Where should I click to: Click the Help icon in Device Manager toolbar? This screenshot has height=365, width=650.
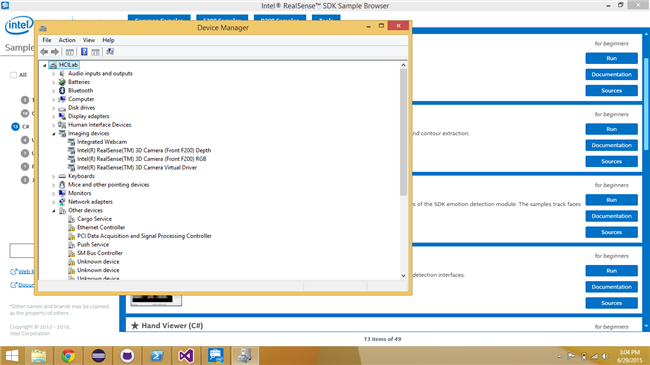84,52
